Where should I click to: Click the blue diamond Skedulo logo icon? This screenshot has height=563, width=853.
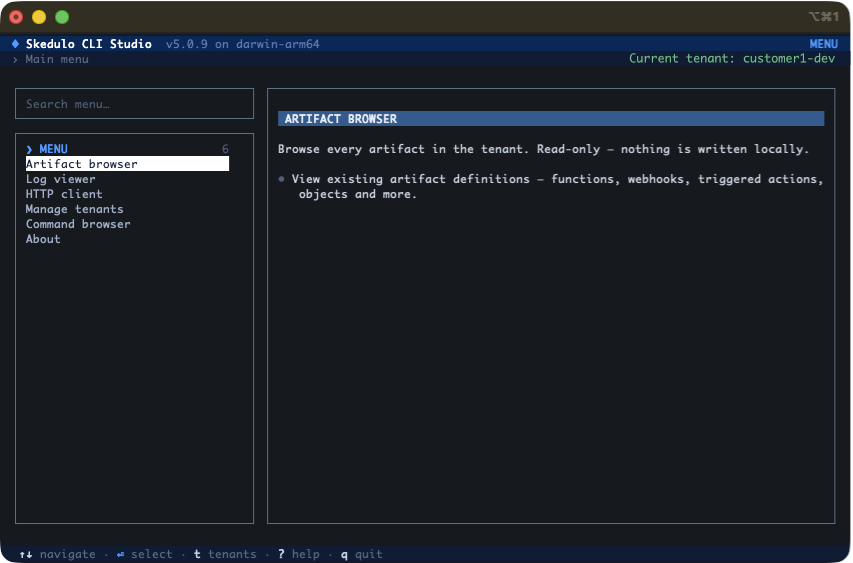[x=15, y=44]
